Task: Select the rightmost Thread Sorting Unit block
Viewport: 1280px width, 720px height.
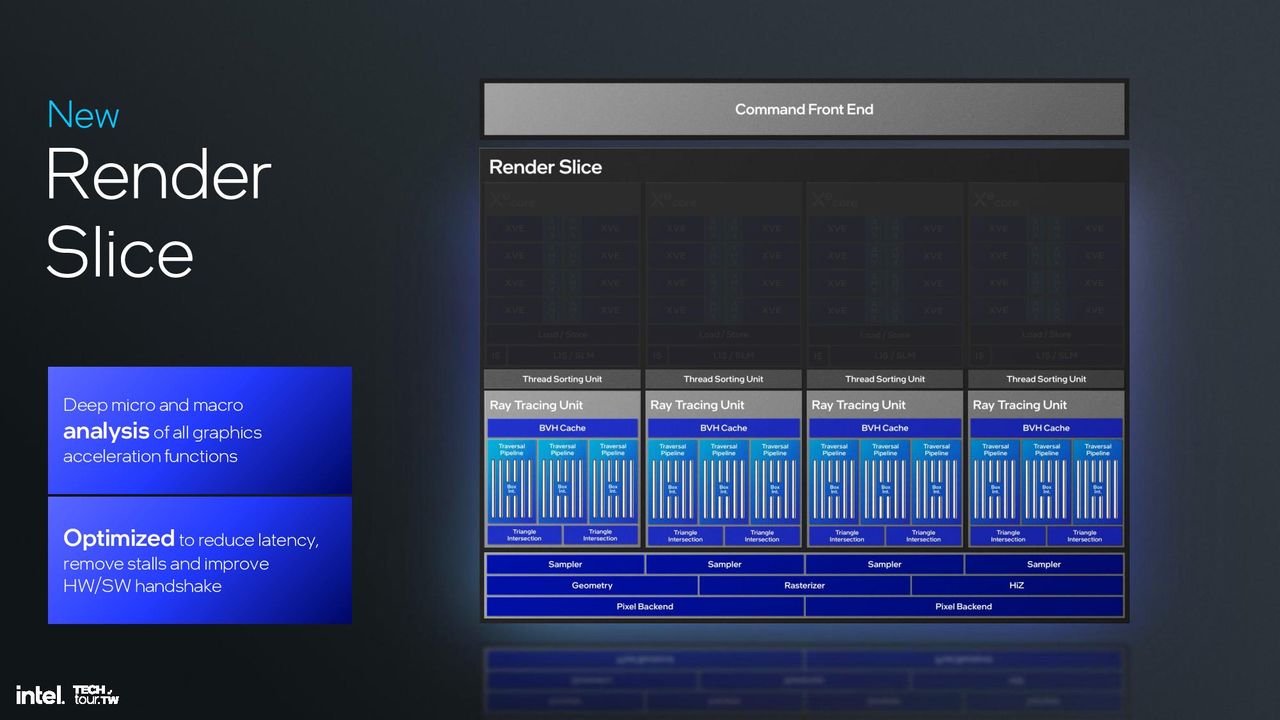Action: tap(1046, 379)
